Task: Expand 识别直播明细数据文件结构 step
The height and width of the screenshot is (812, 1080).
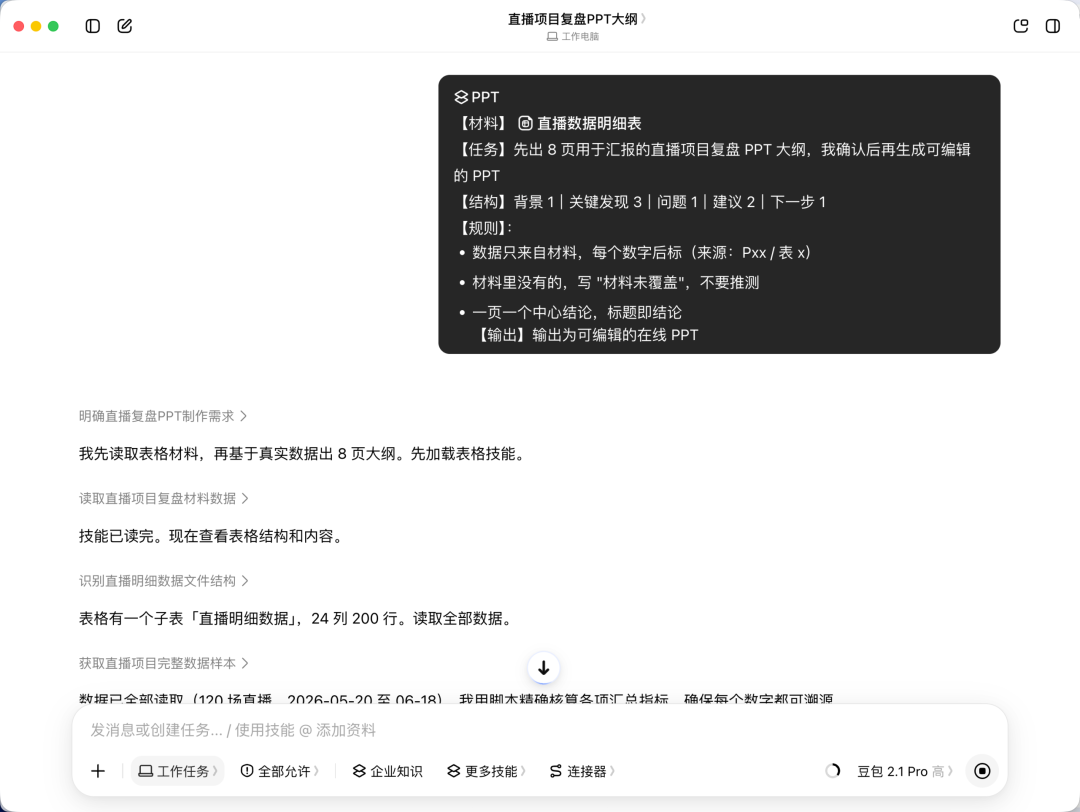Action: pyautogui.click(x=163, y=581)
